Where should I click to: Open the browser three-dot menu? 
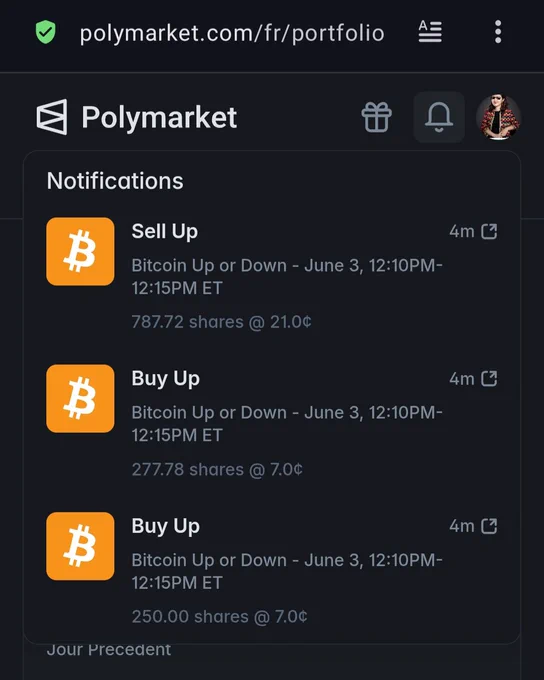tap(498, 32)
